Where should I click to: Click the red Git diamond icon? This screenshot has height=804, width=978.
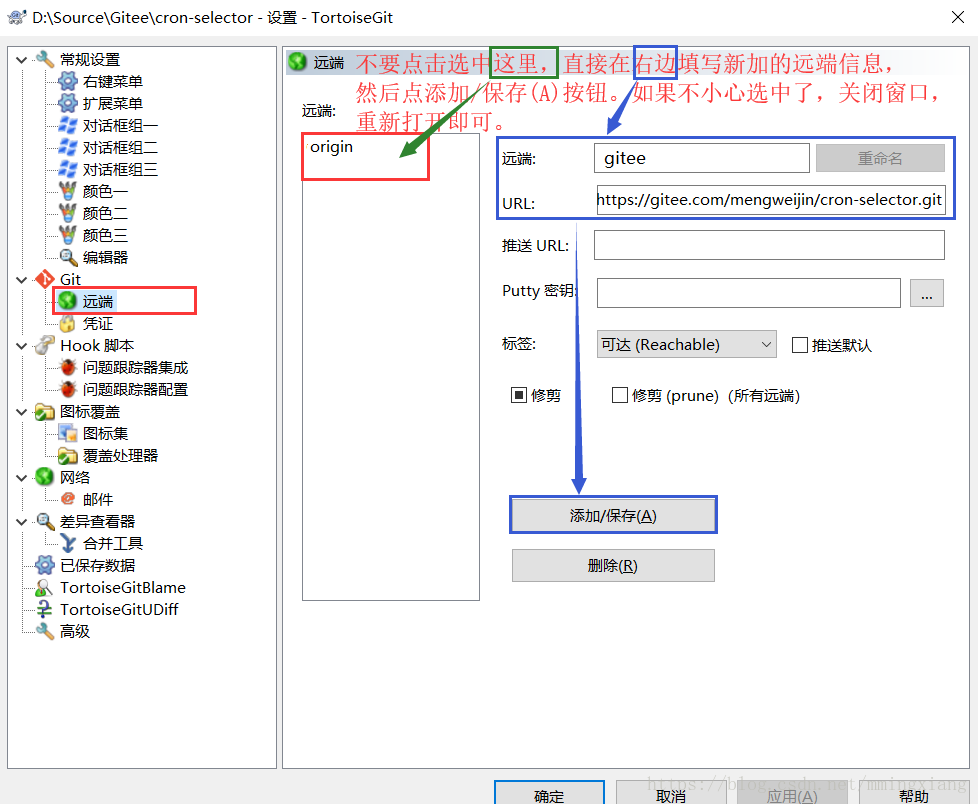(45, 279)
